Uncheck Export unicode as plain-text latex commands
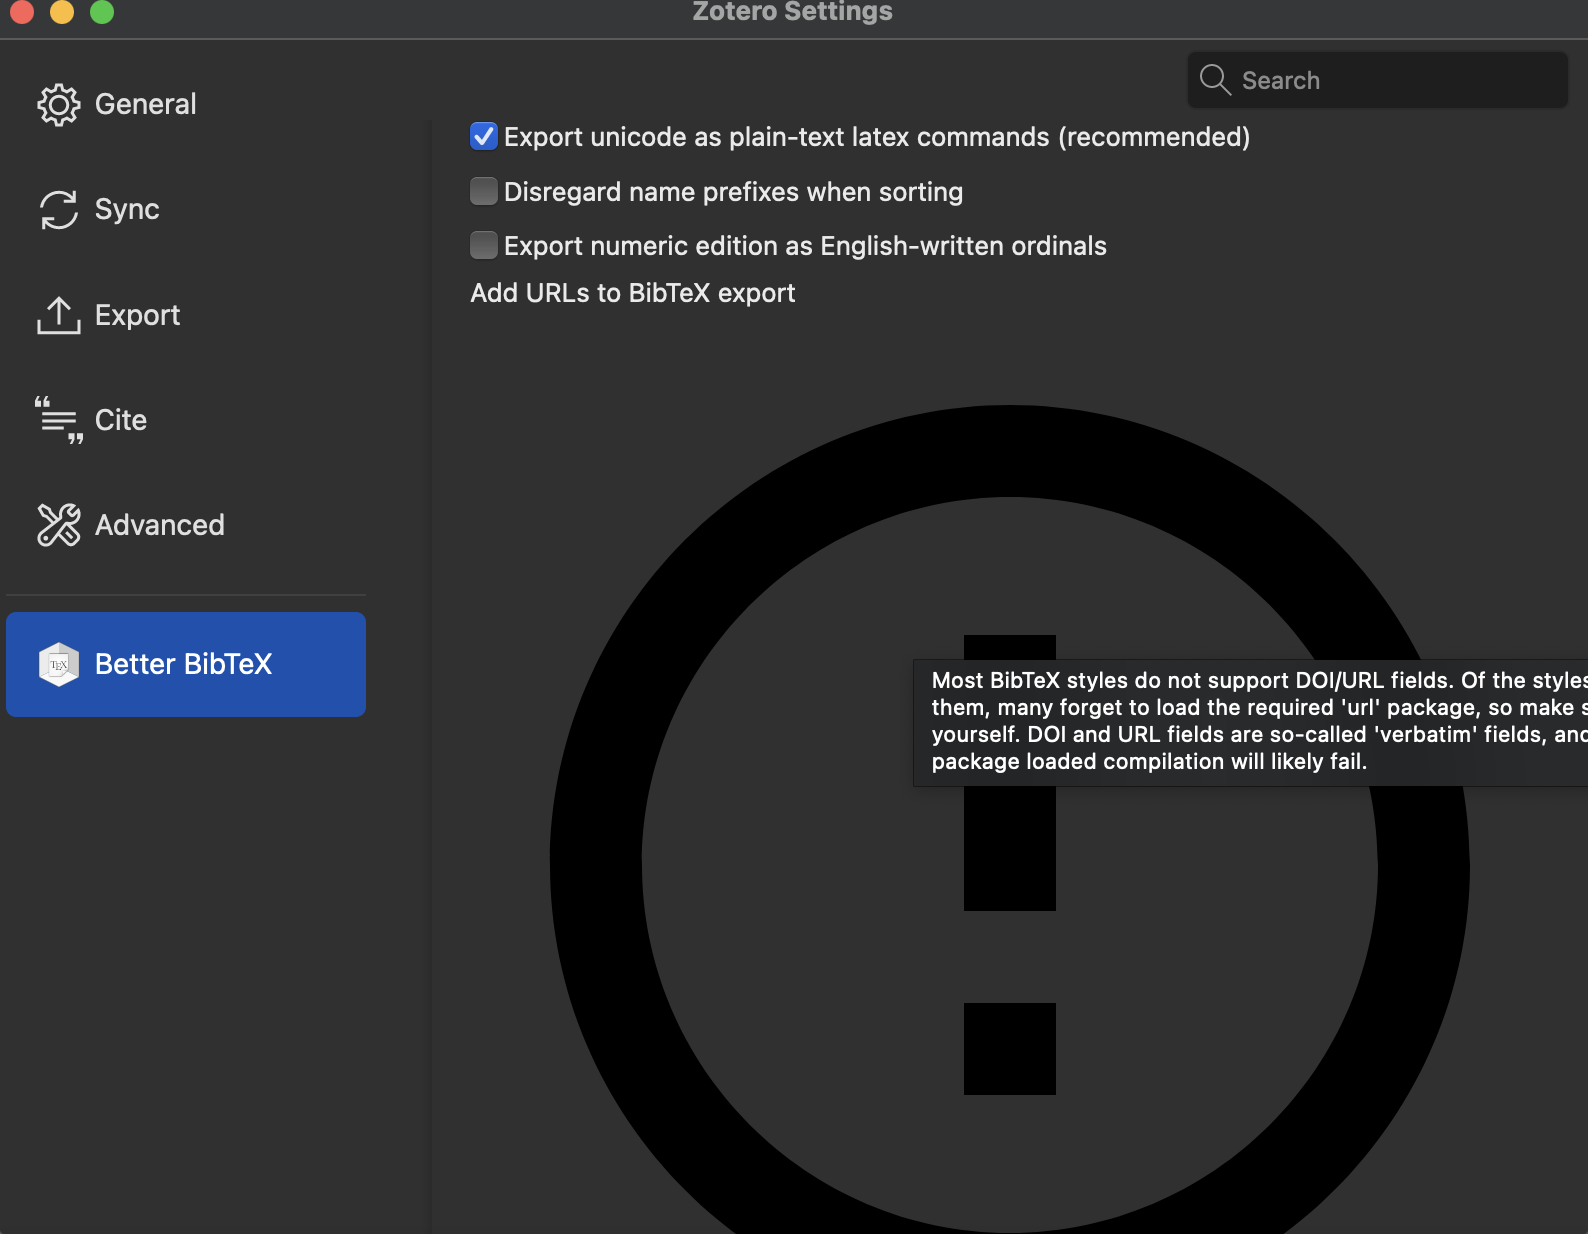This screenshot has height=1234, width=1588. (x=484, y=136)
